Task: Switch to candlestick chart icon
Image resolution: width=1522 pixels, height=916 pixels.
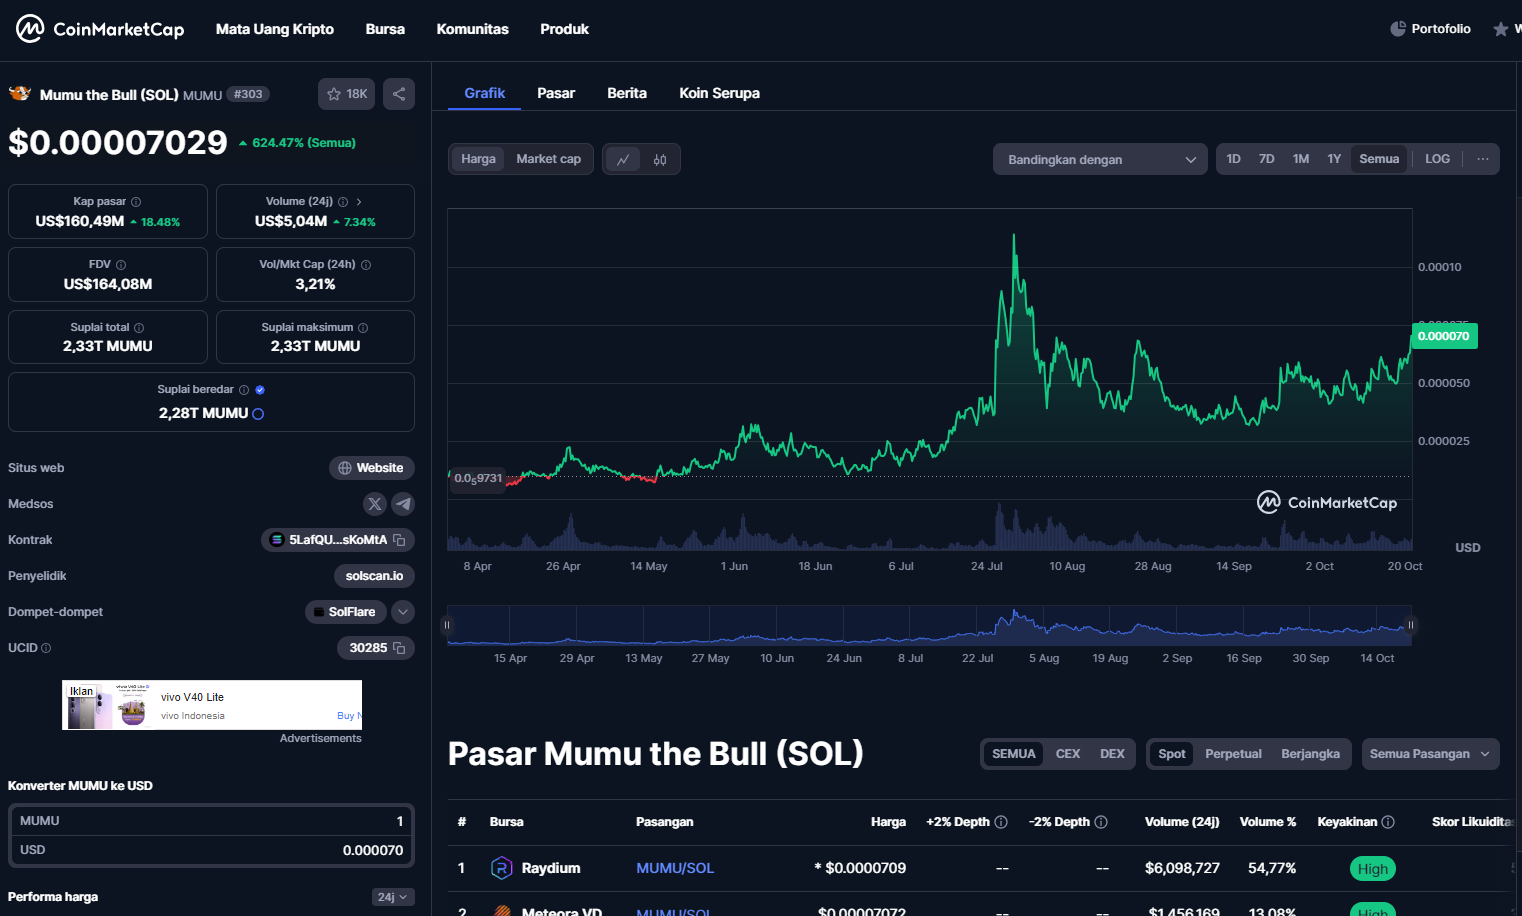Action: click(x=660, y=159)
